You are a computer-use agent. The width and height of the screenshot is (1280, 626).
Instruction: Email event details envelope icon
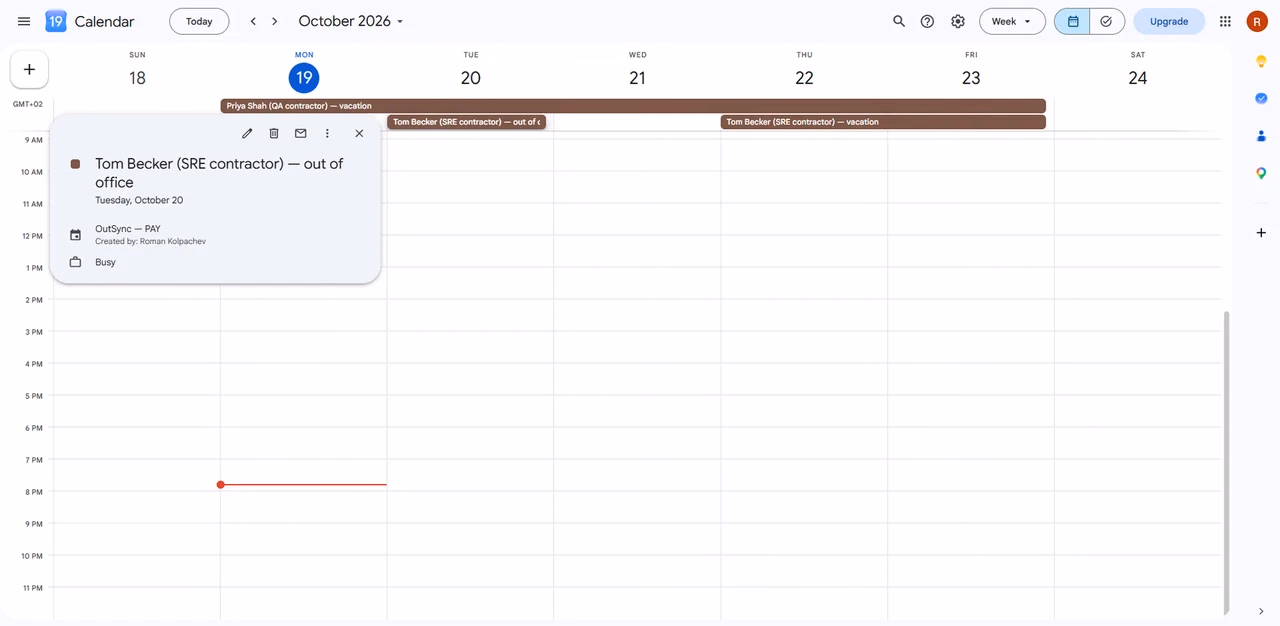pos(300,133)
